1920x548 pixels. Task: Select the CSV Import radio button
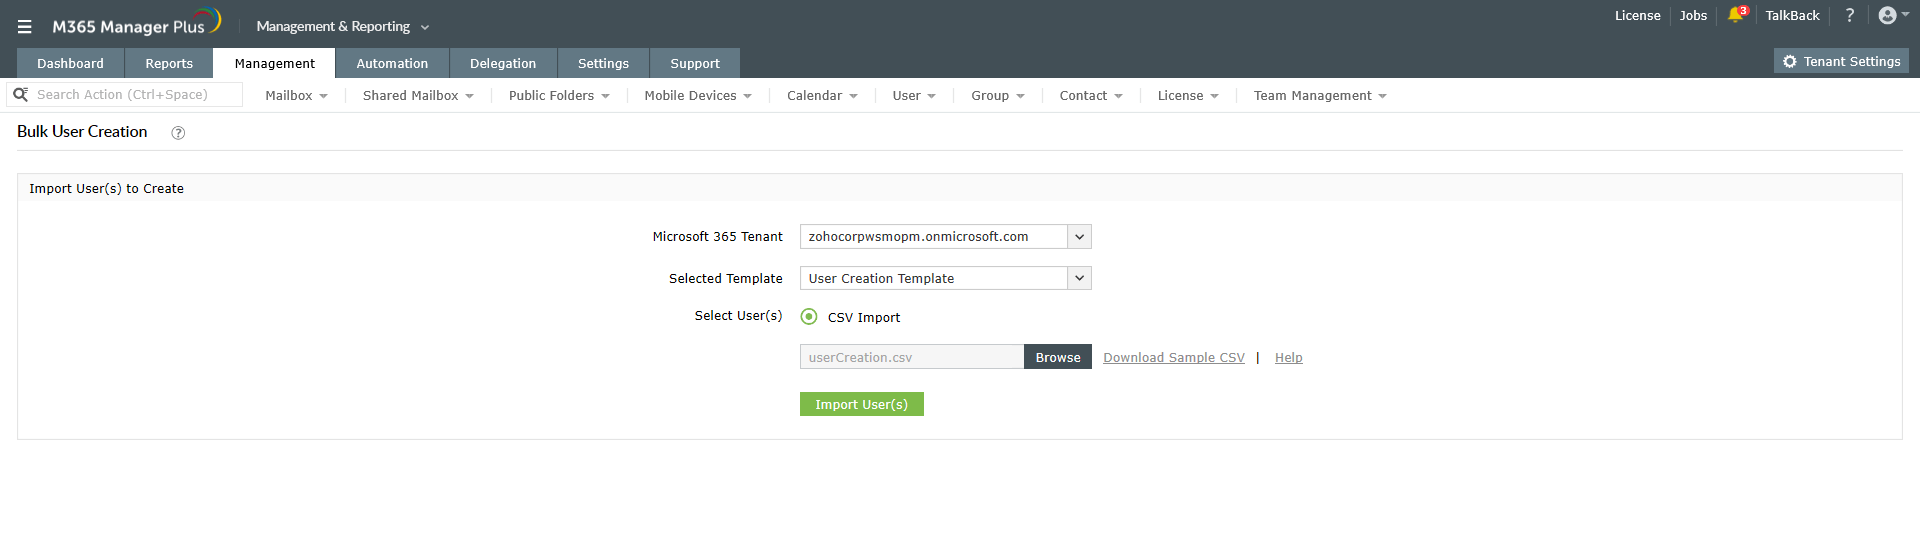[x=809, y=317]
